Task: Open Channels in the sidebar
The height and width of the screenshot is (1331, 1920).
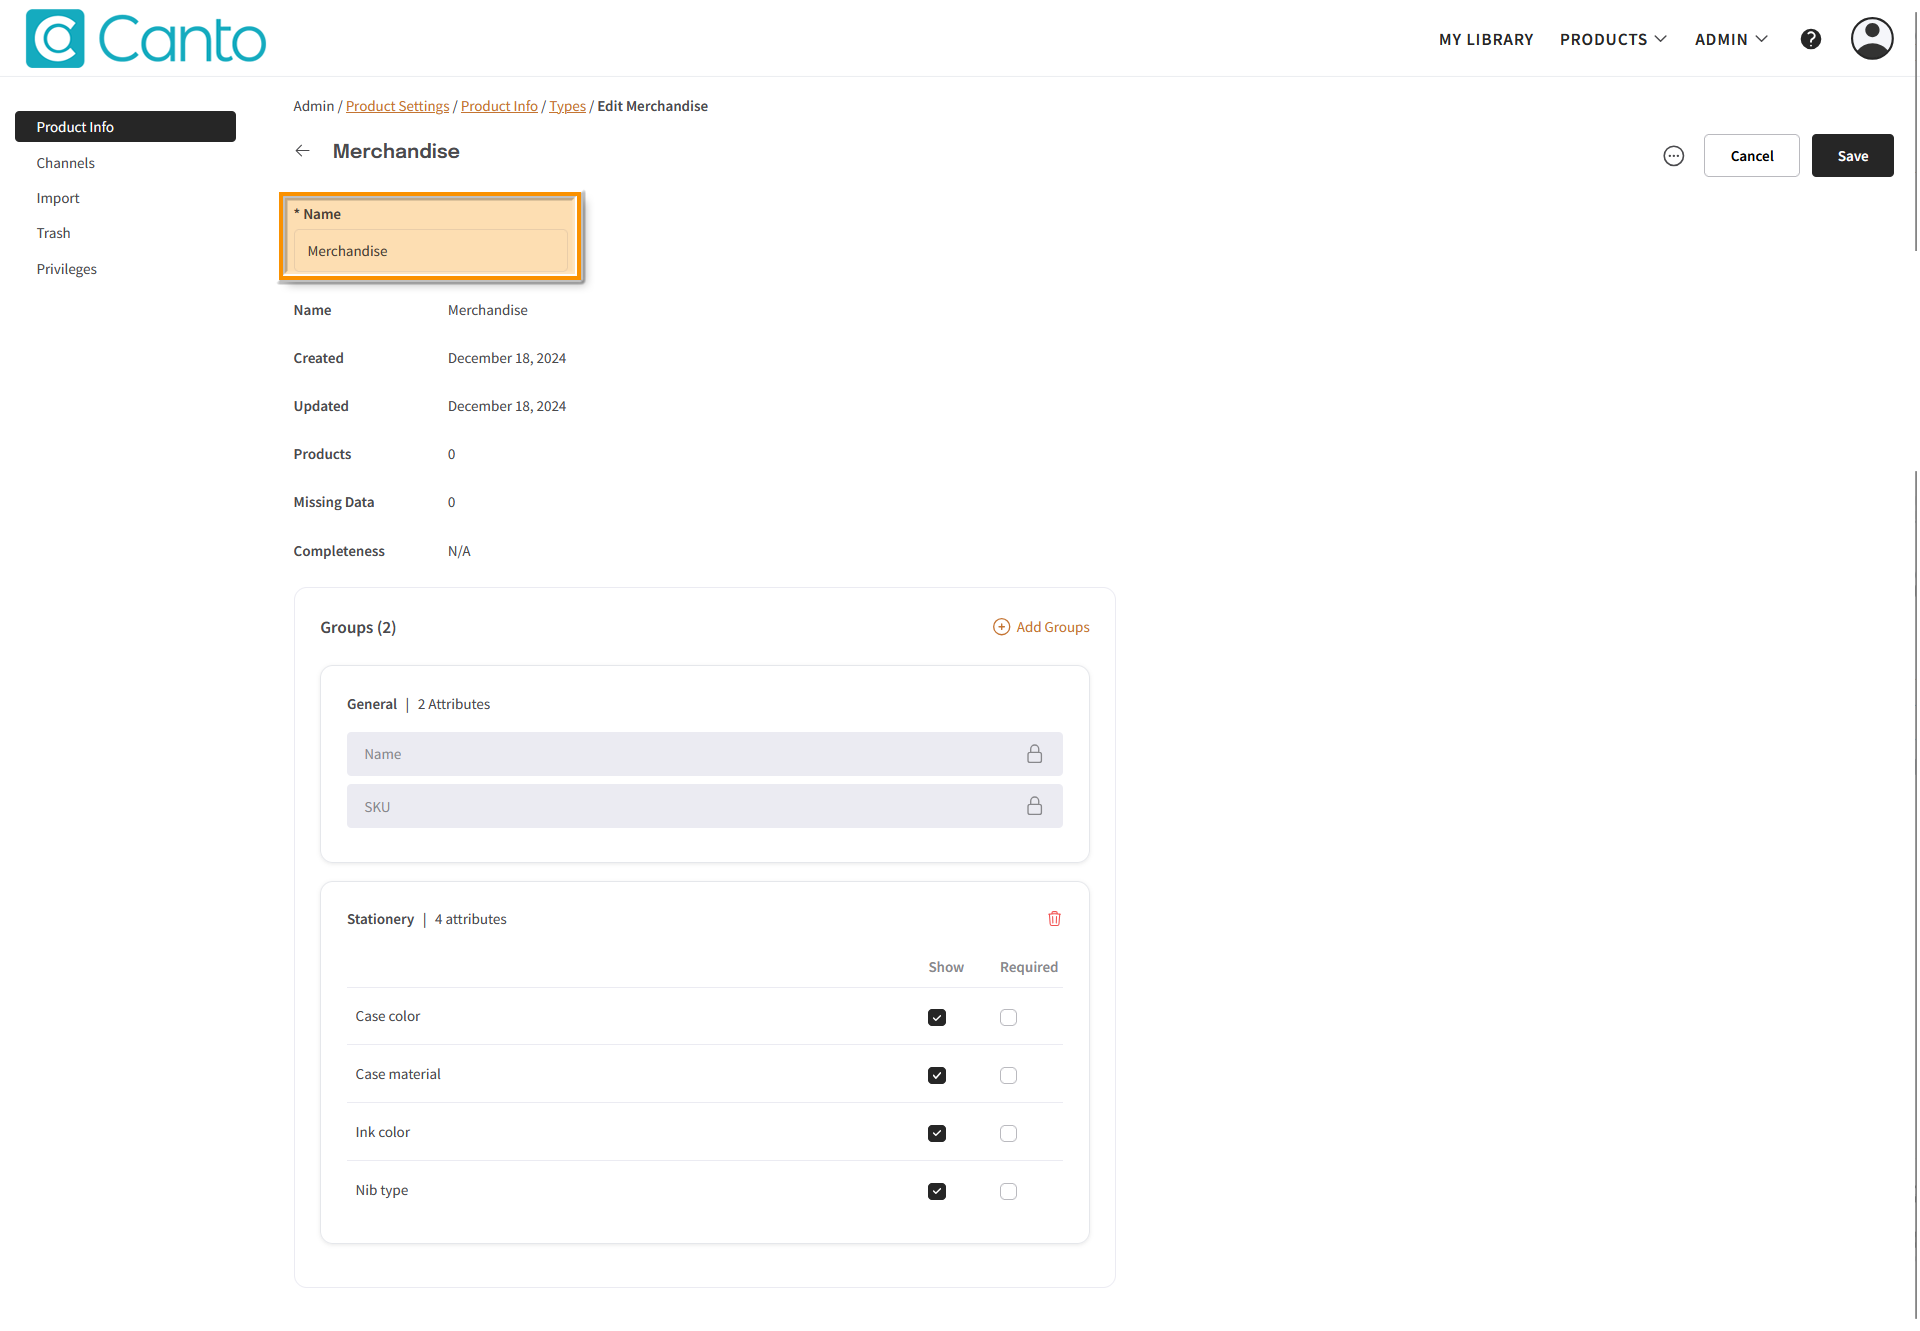Action: click(x=65, y=163)
